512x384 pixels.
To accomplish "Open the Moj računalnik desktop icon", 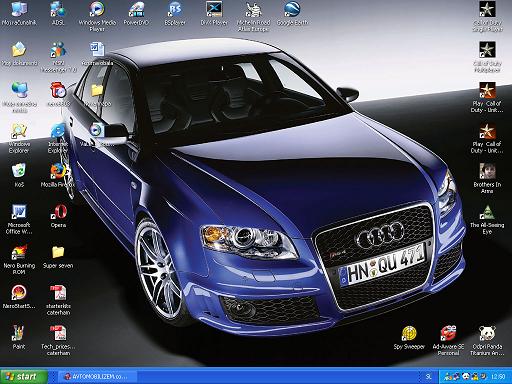I will [19, 14].
